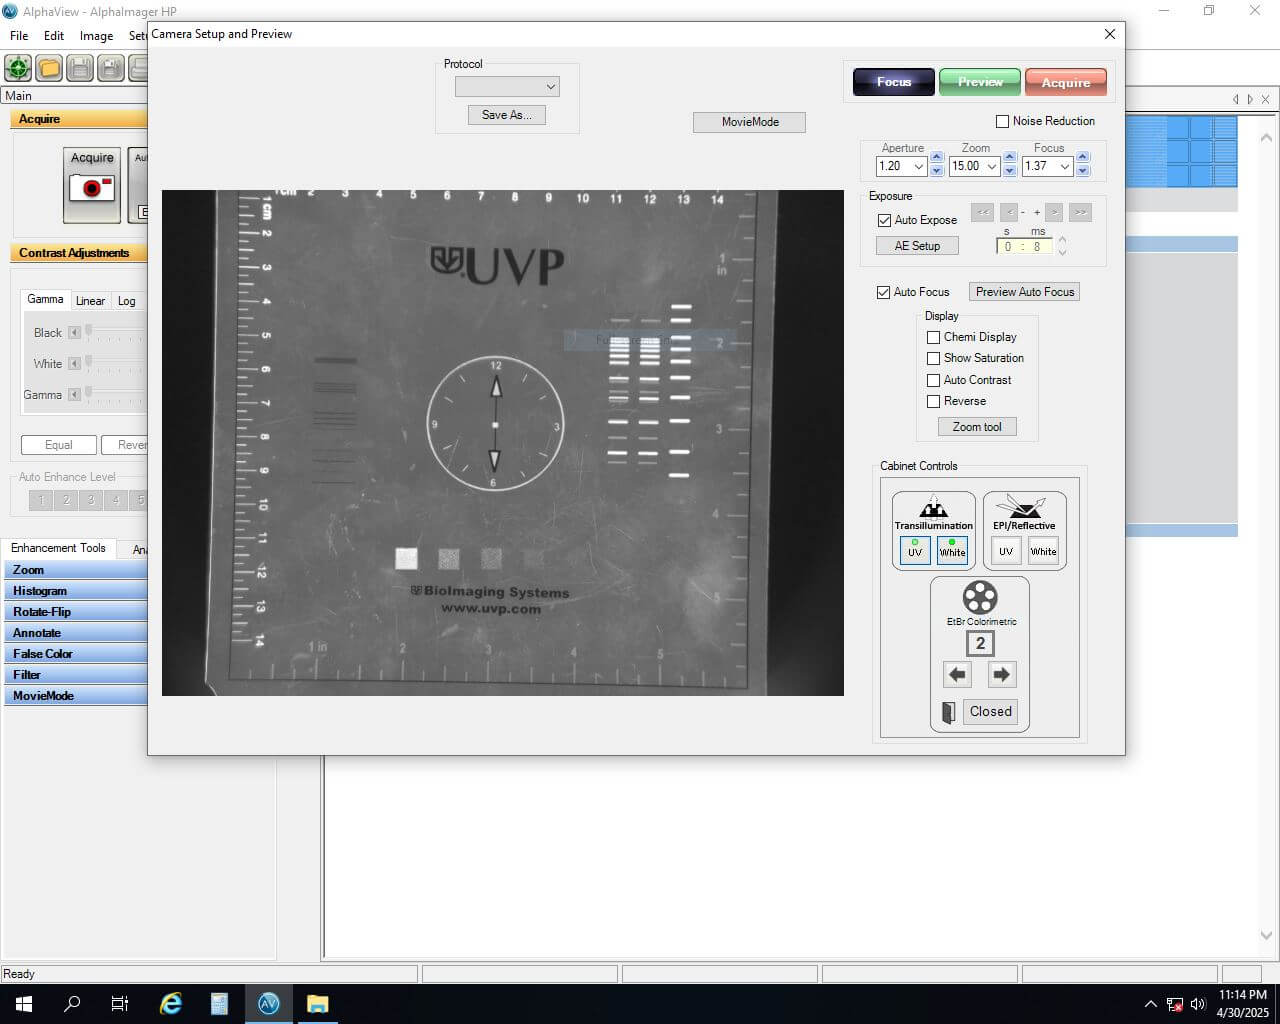This screenshot has height=1024, width=1280.
Task: Switch to the Linear contrast tab
Action: (90, 301)
